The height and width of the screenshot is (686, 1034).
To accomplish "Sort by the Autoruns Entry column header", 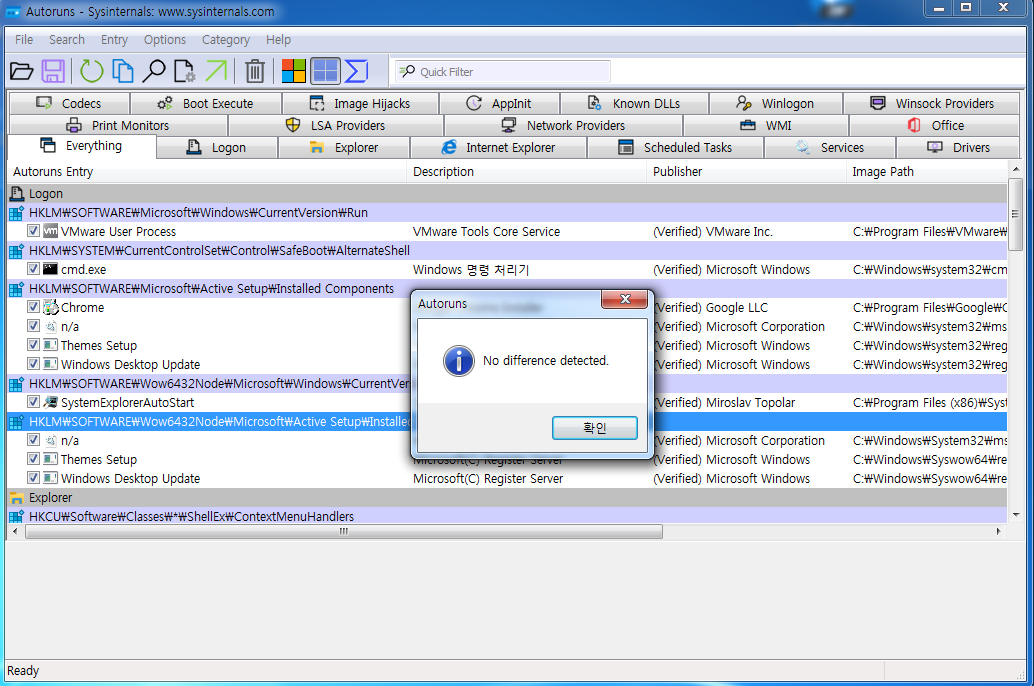I will pyautogui.click(x=207, y=172).
